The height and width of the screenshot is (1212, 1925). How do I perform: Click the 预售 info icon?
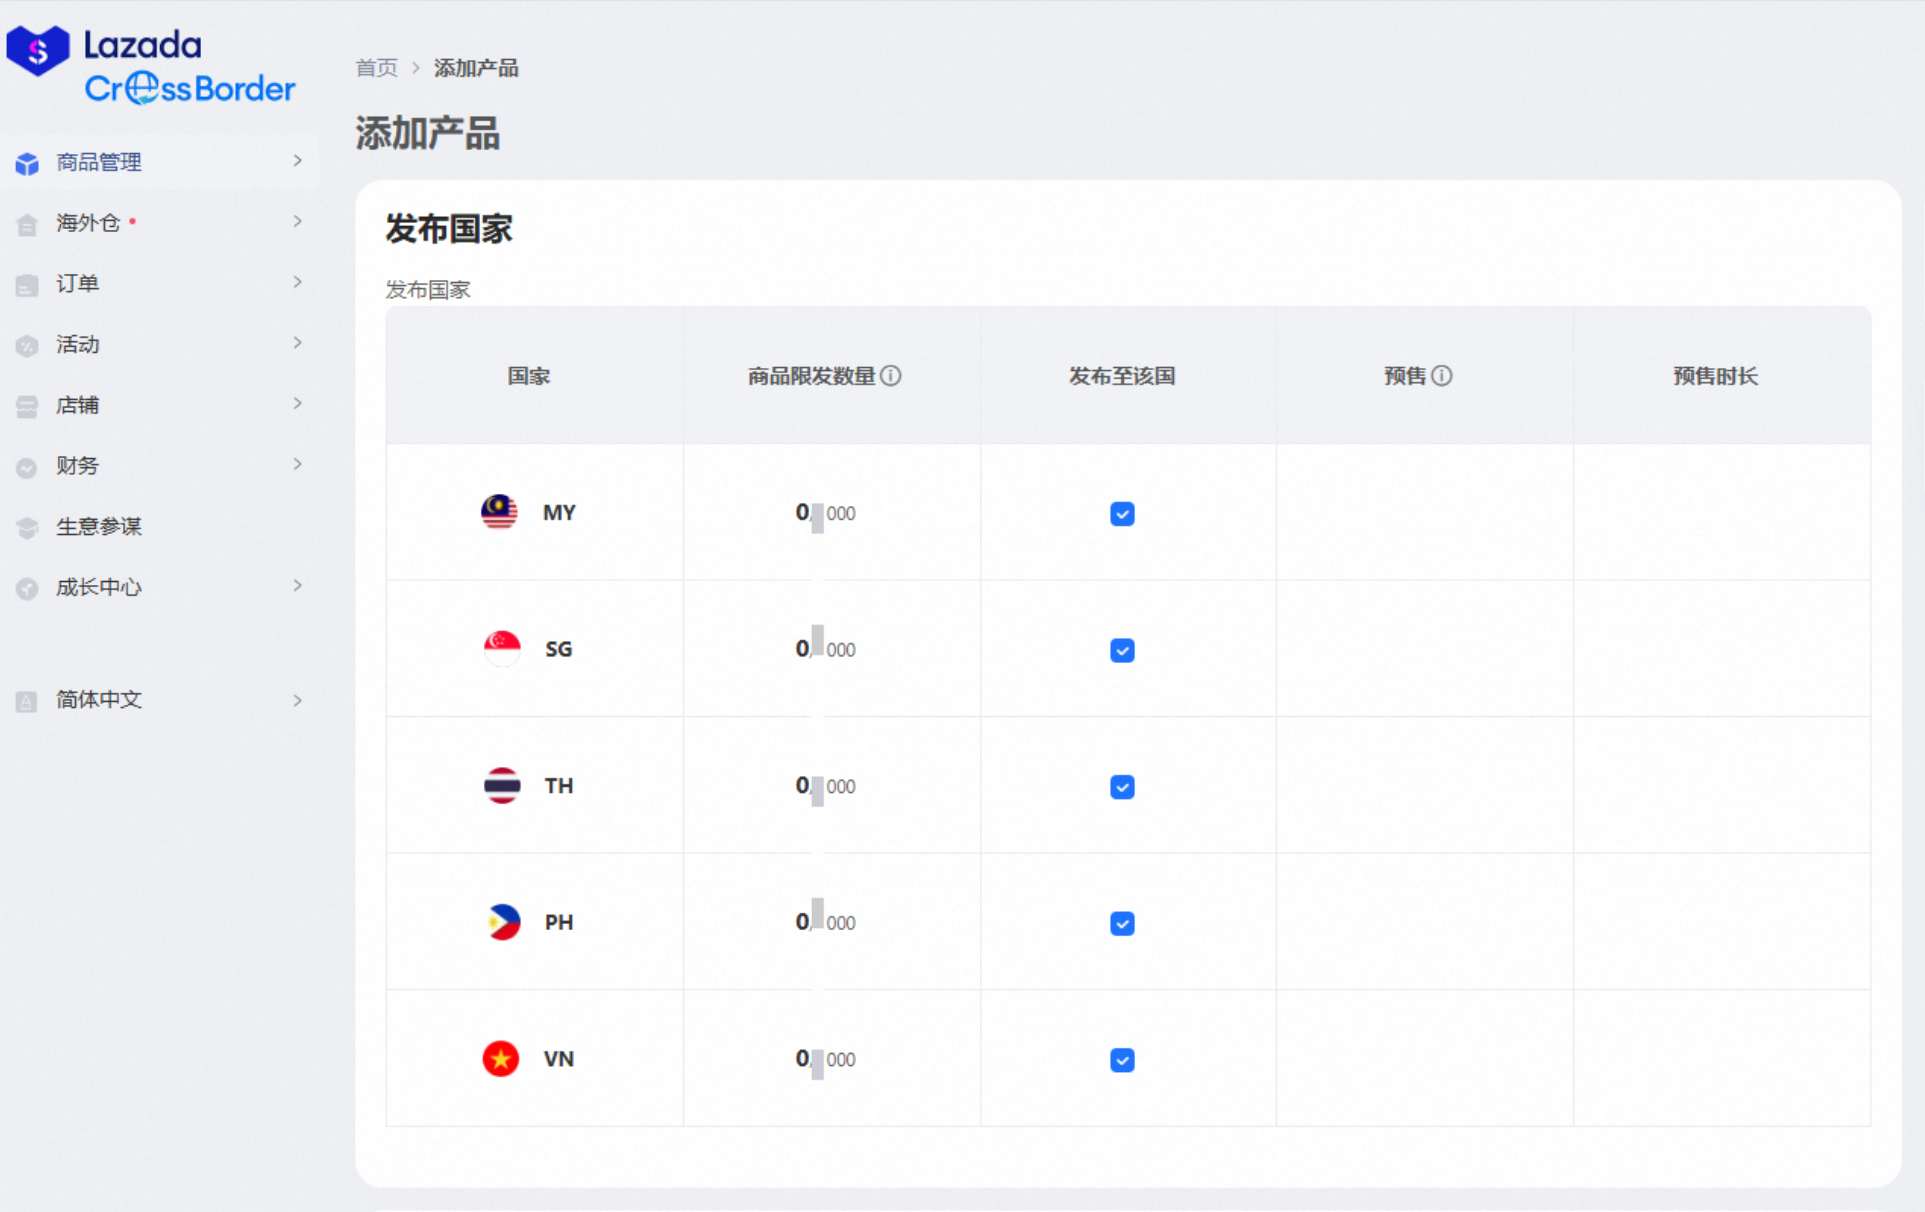pyautogui.click(x=1441, y=376)
